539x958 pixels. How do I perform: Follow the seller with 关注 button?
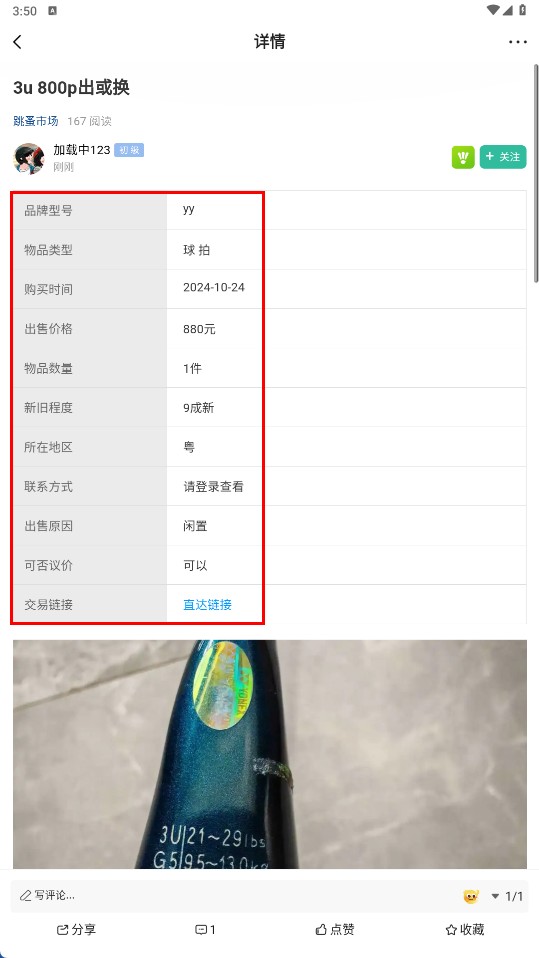pos(503,157)
